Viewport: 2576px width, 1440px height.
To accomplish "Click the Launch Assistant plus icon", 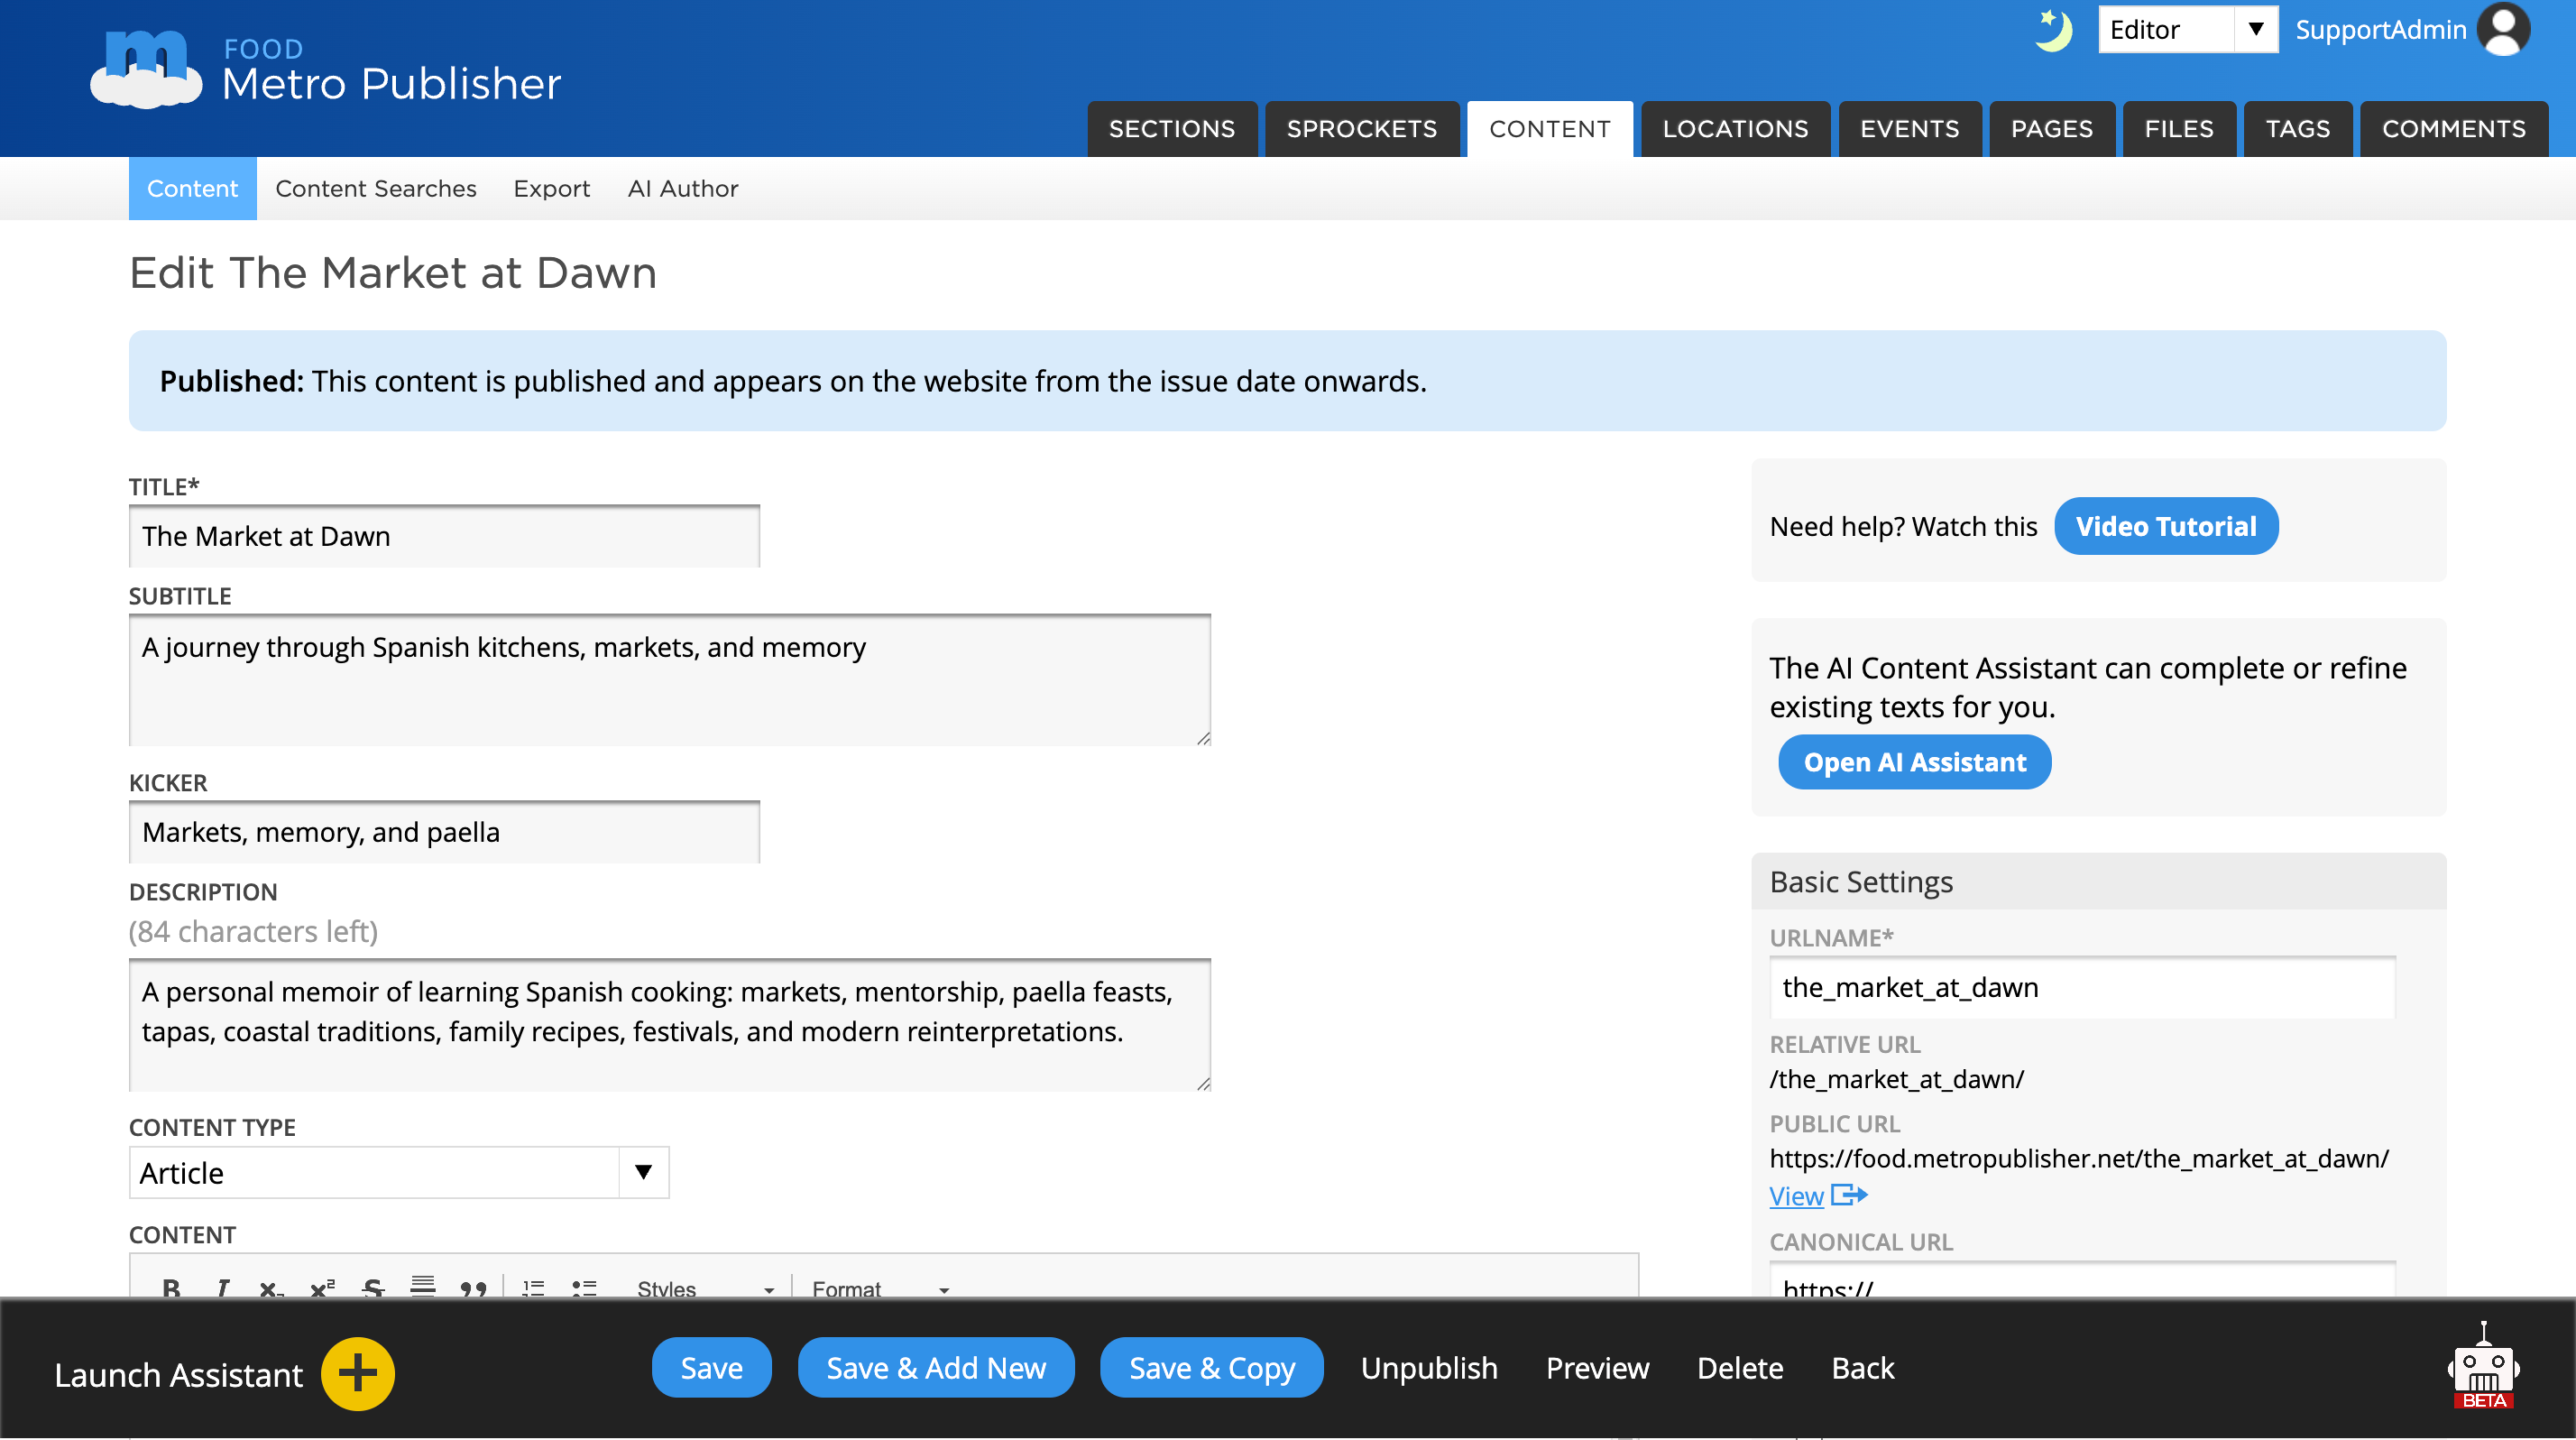I will pyautogui.click(x=357, y=1374).
